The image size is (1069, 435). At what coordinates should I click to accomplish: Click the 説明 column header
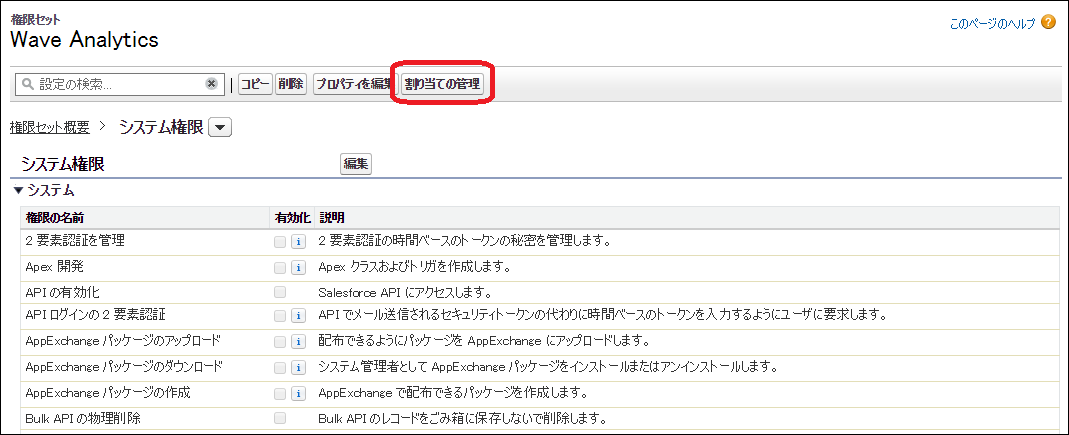click(331, 218)
